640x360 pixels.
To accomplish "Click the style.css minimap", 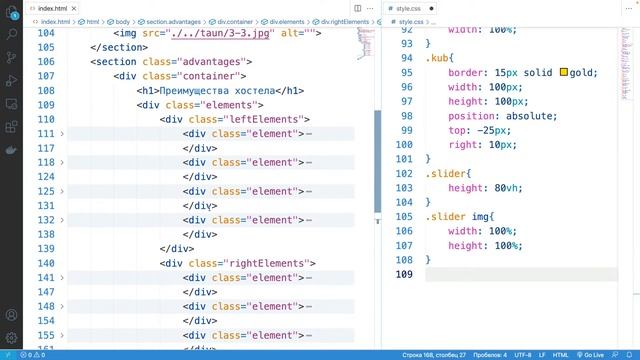I will click(x=625, y=63).
